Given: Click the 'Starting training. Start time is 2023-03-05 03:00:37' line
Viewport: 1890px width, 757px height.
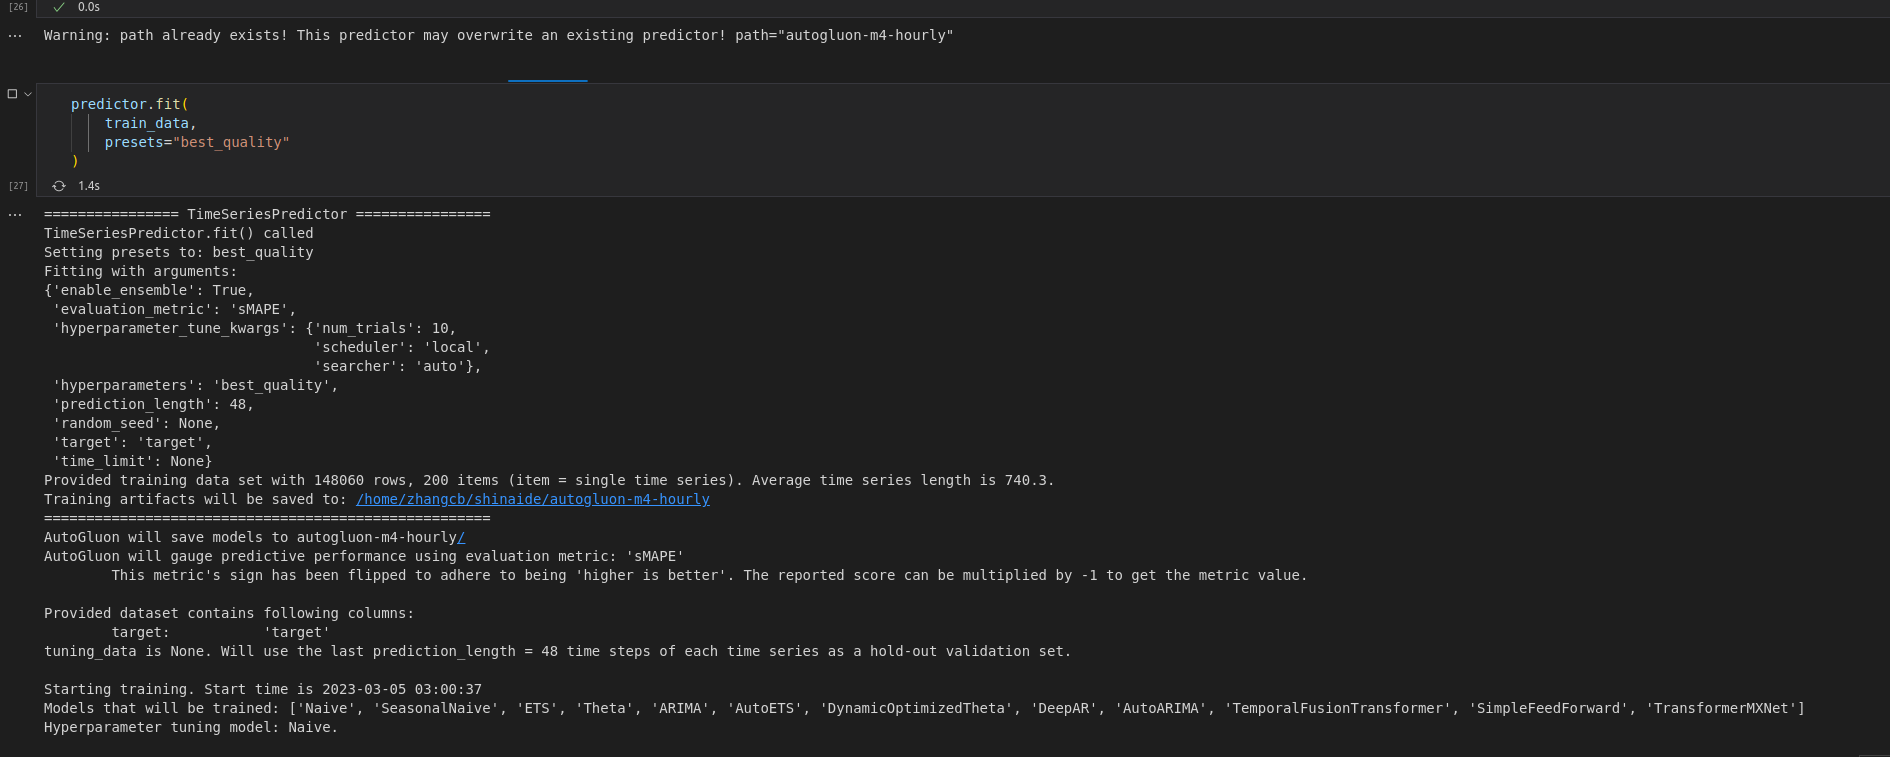Looking at the screenshot, I should point(263,689).
